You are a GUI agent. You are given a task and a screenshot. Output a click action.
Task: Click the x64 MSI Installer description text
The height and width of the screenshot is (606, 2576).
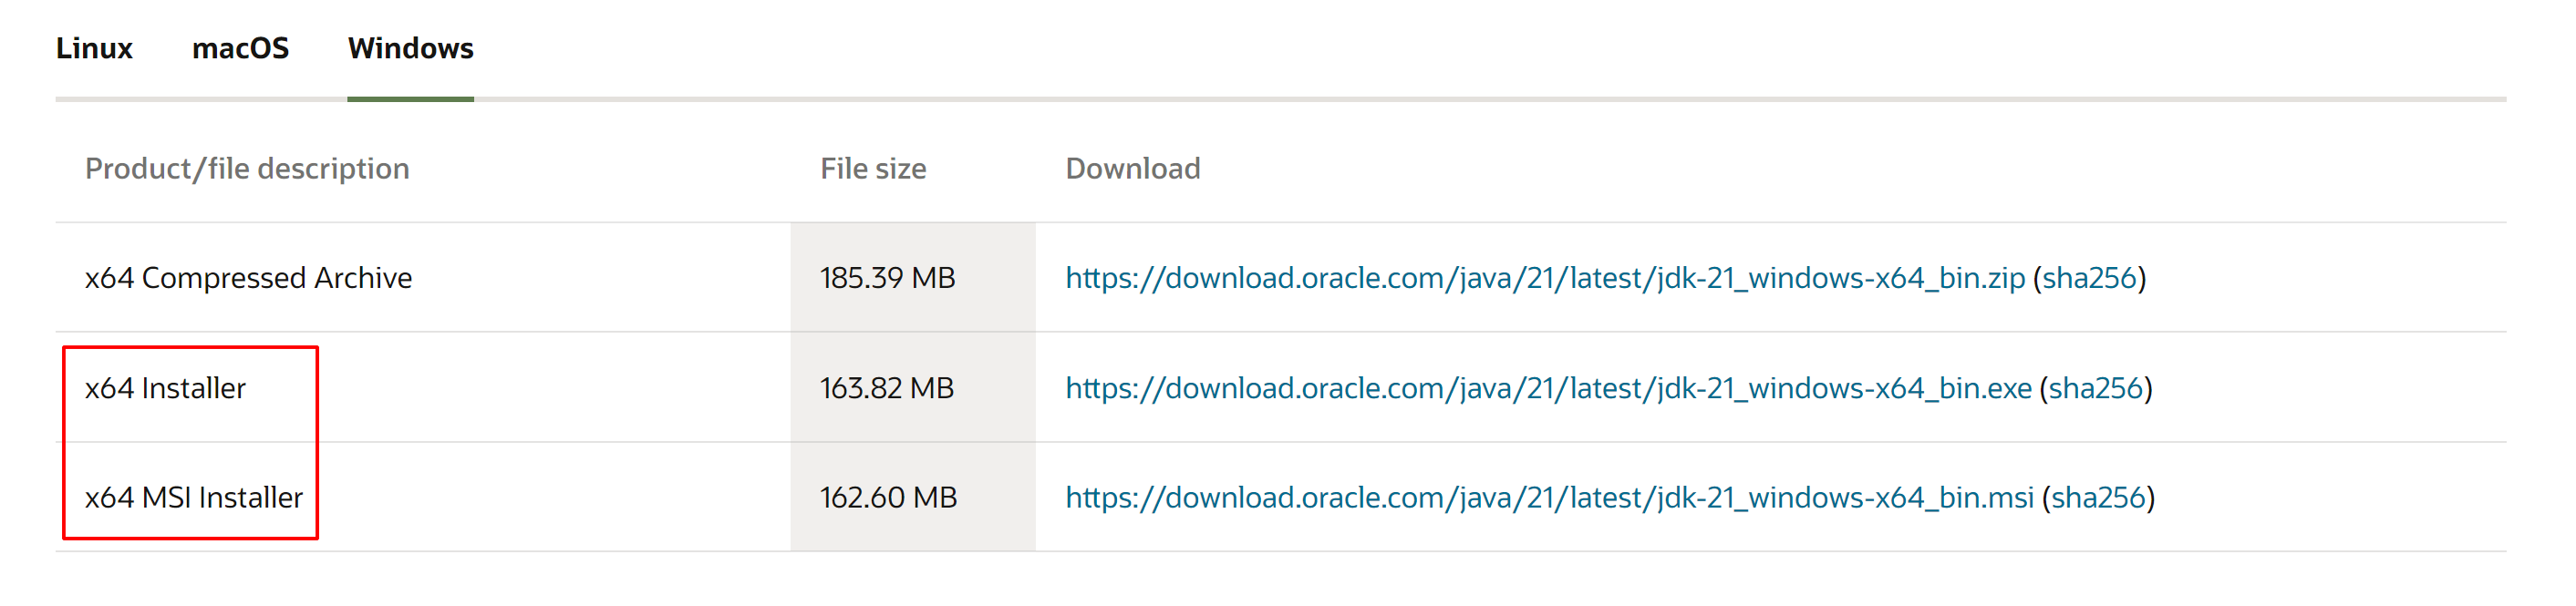193,498
